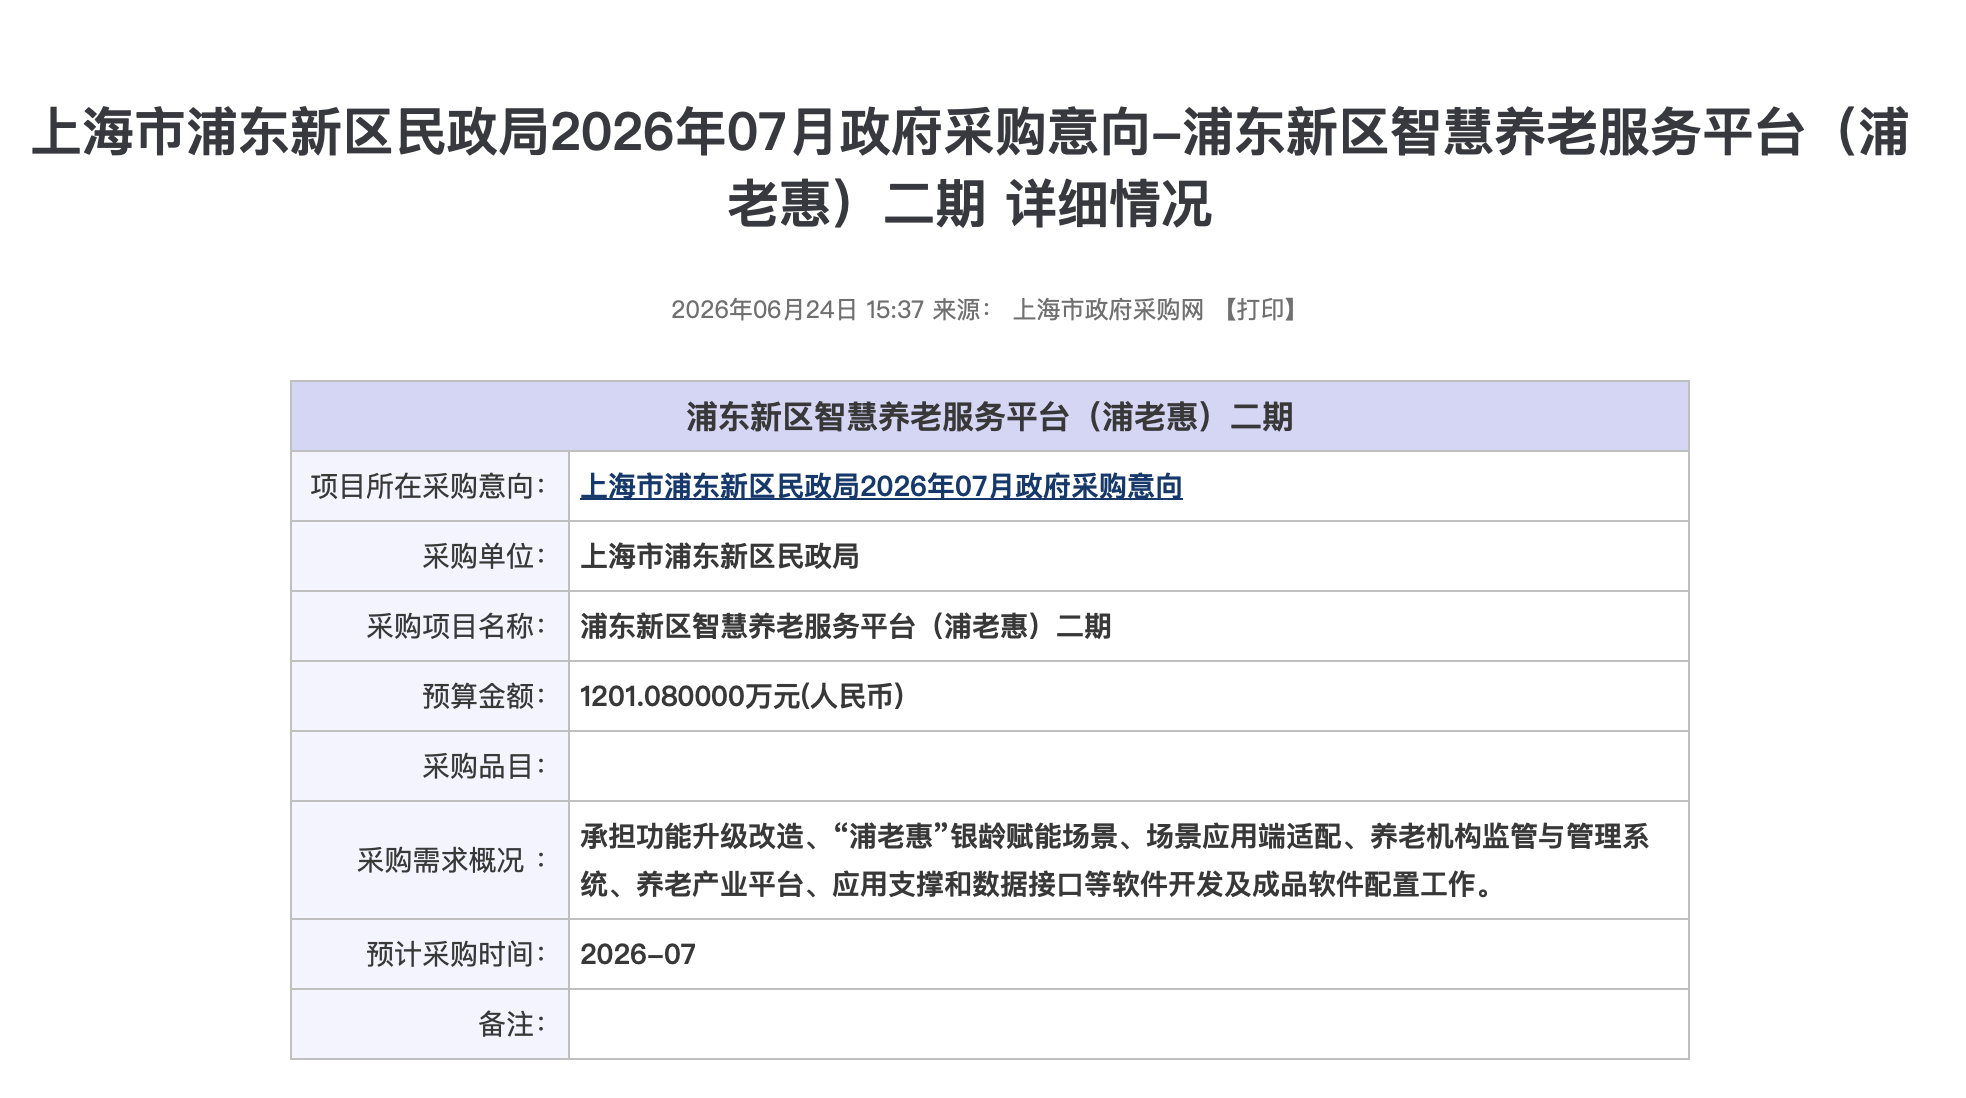Open the 上海市浦东新区民政局2026年07月政府采购意向 link
Viewport: 1966px width, 1098px height.
click(x=881, y=487)
